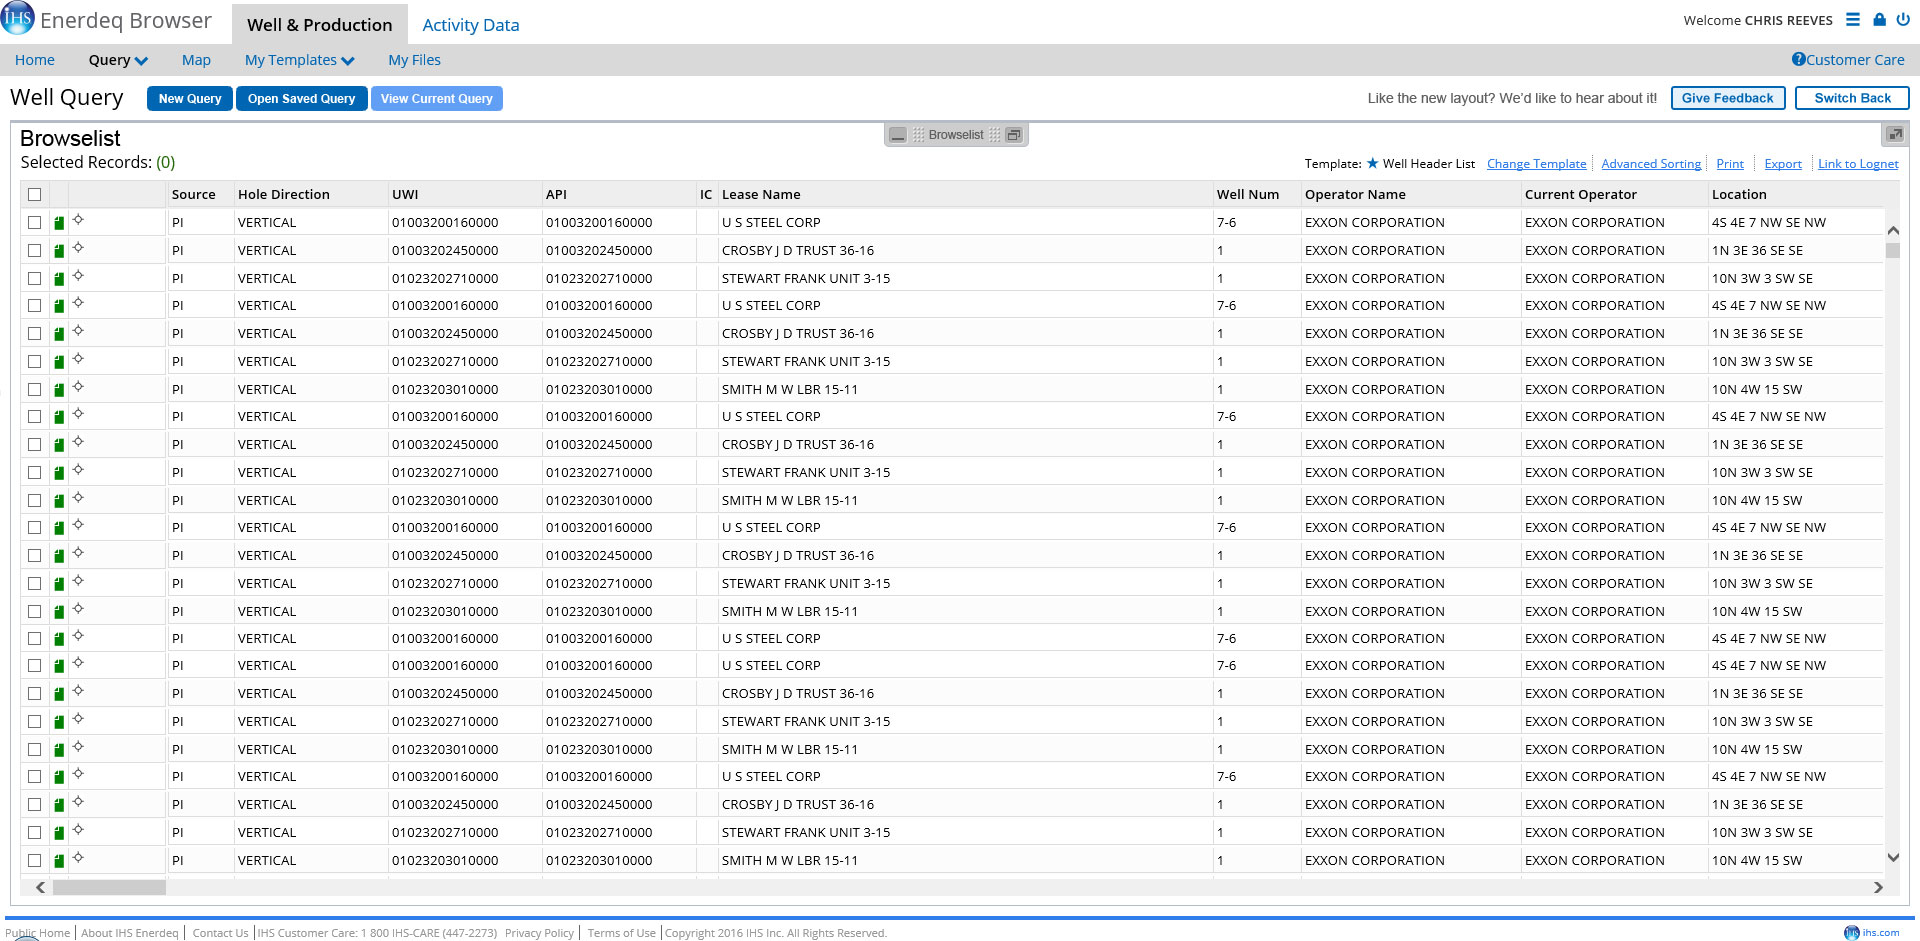Switch to the Well & Production tab
The image size is (1920, 941).
(320, 25)
